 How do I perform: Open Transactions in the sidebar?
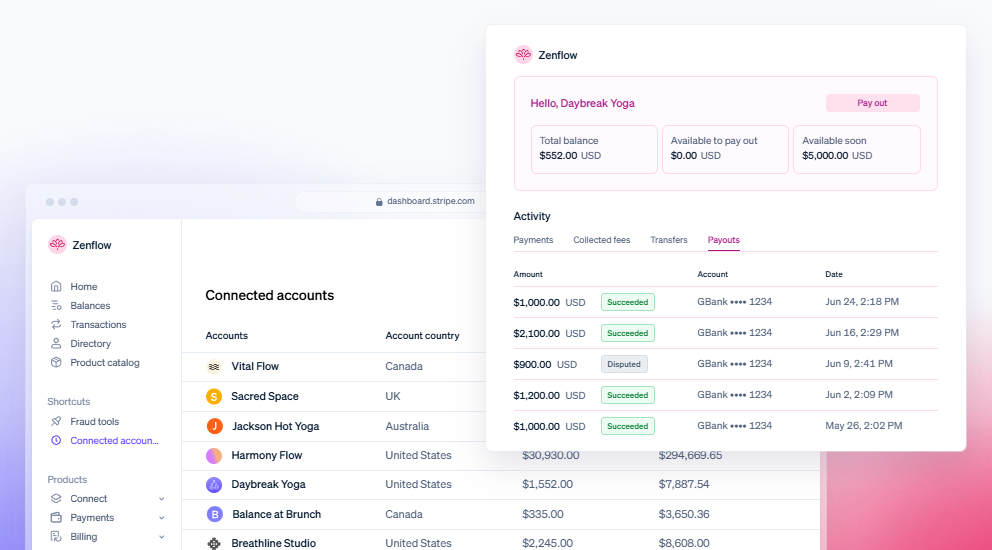pyautogui.click(x=98, y=325)
